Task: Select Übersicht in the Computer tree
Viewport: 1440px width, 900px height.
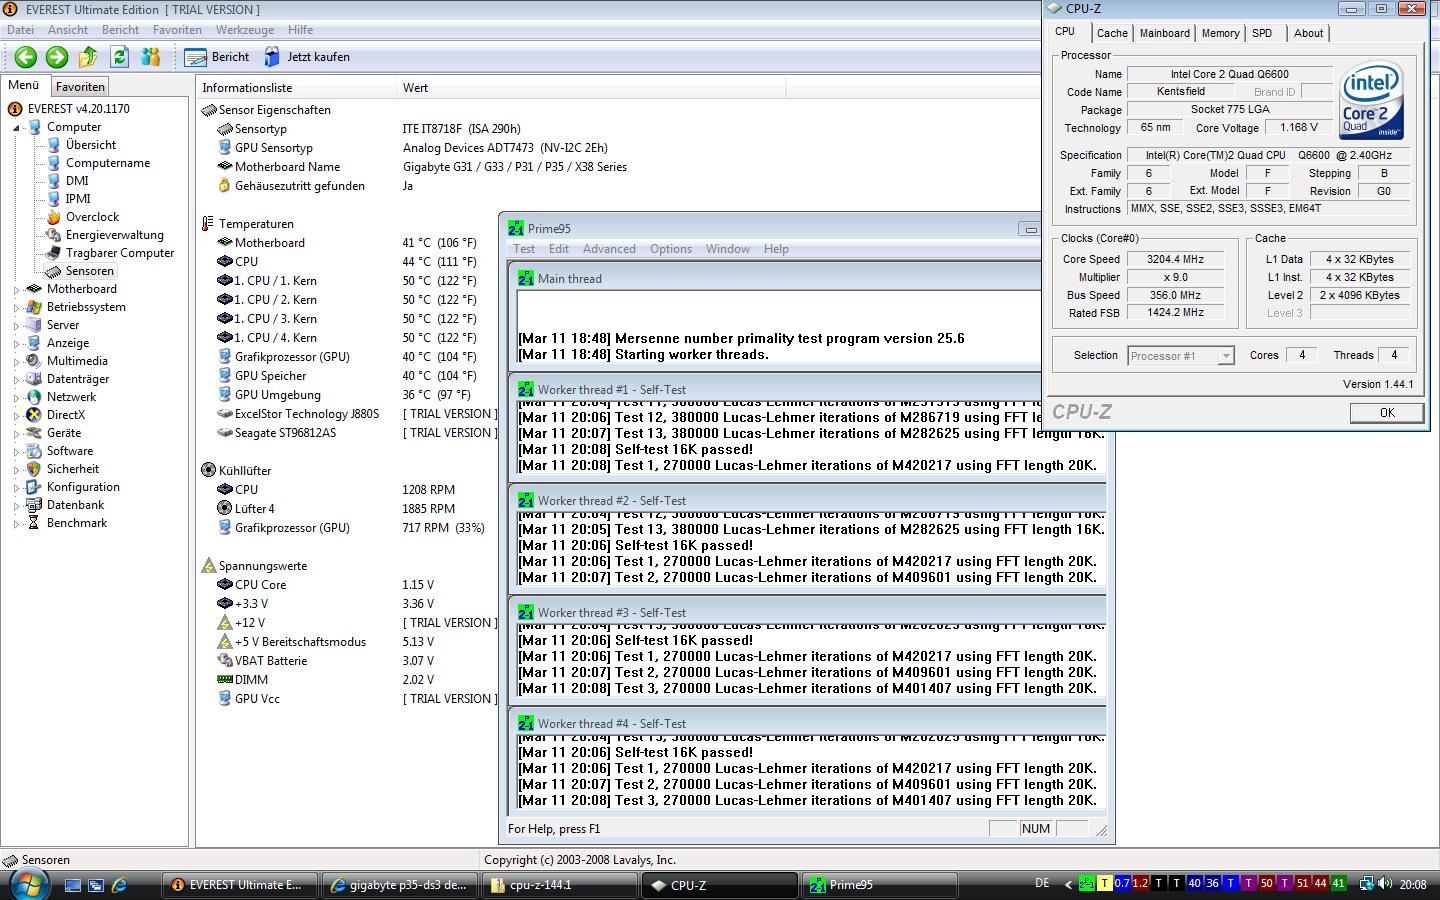Action: coord(91,145)
